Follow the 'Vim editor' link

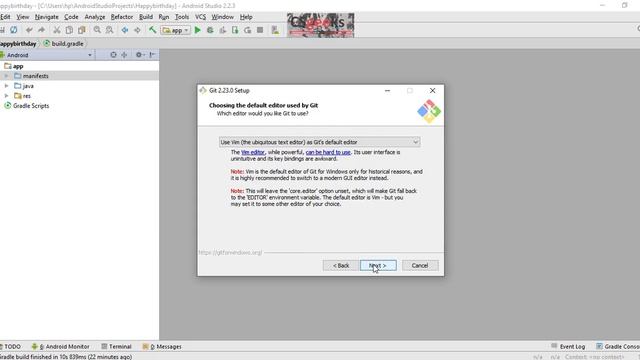point(253,152)
